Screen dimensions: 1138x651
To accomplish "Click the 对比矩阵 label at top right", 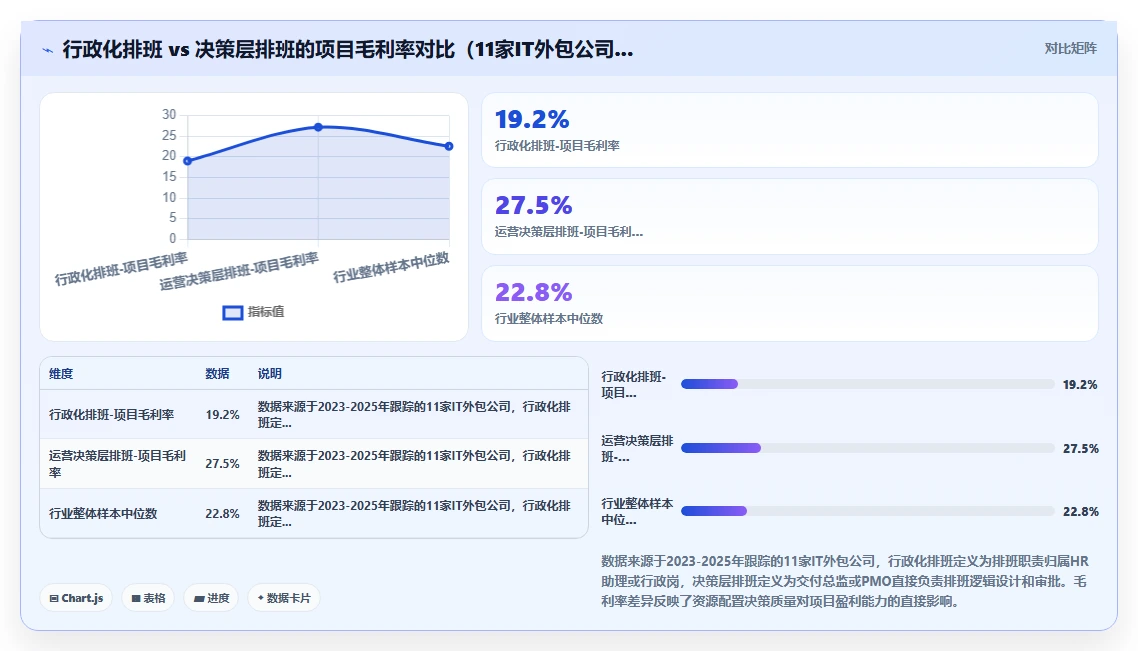I will [1071, 49].
